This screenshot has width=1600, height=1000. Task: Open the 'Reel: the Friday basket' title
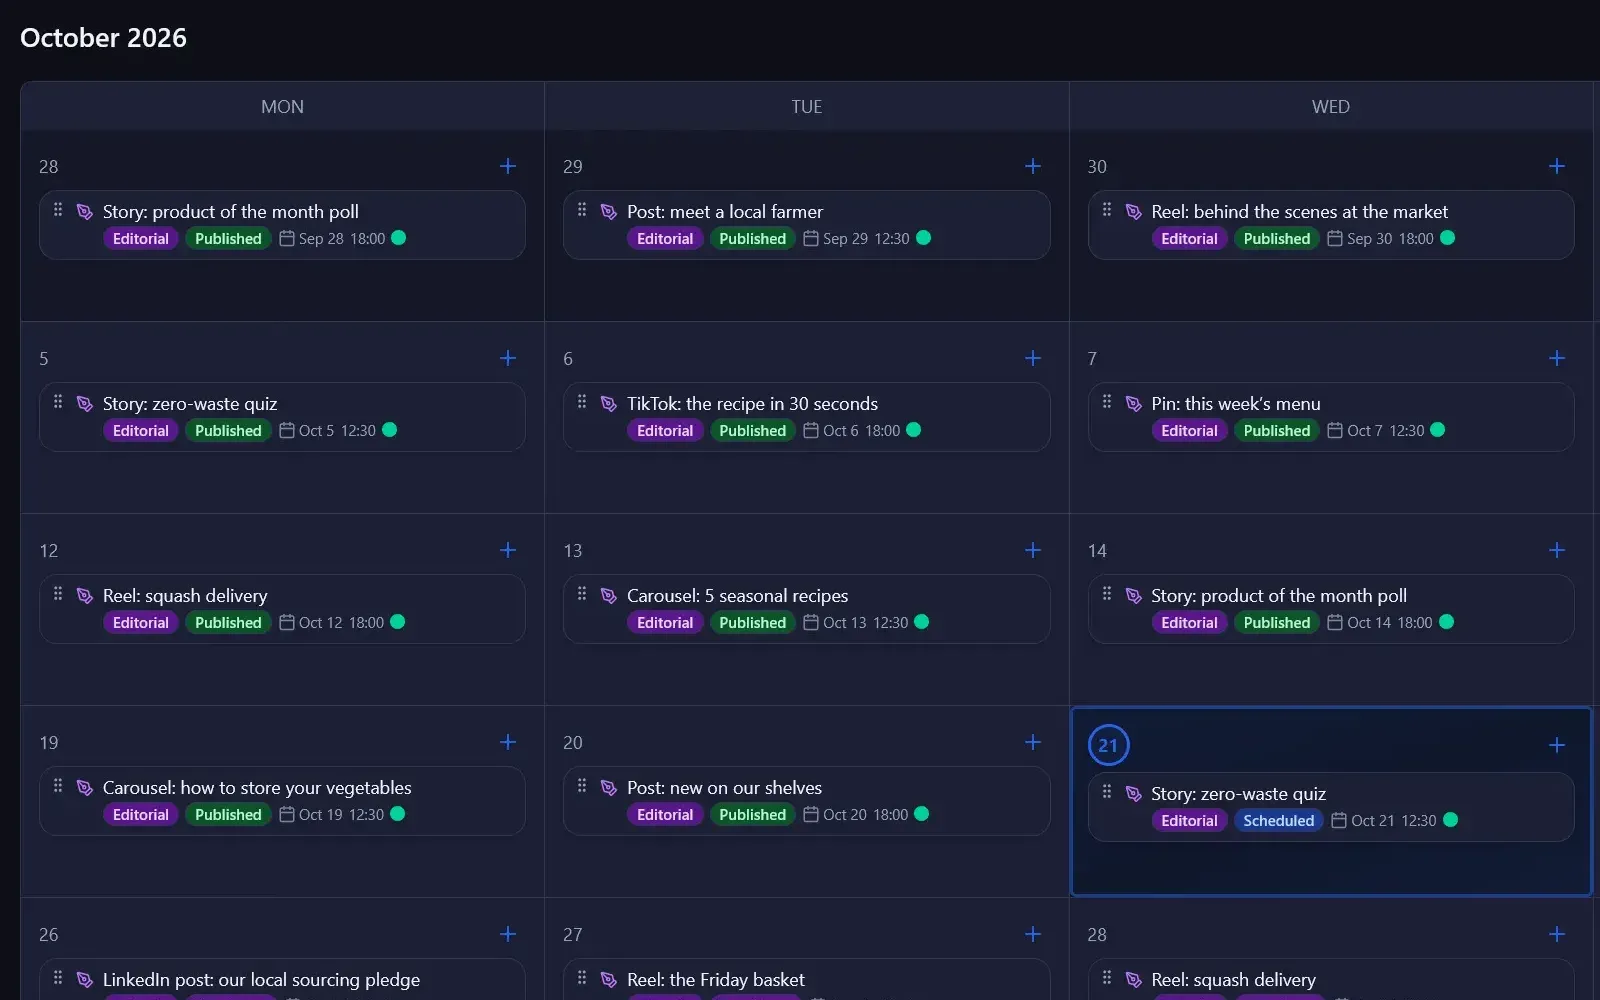click(715, 980)
